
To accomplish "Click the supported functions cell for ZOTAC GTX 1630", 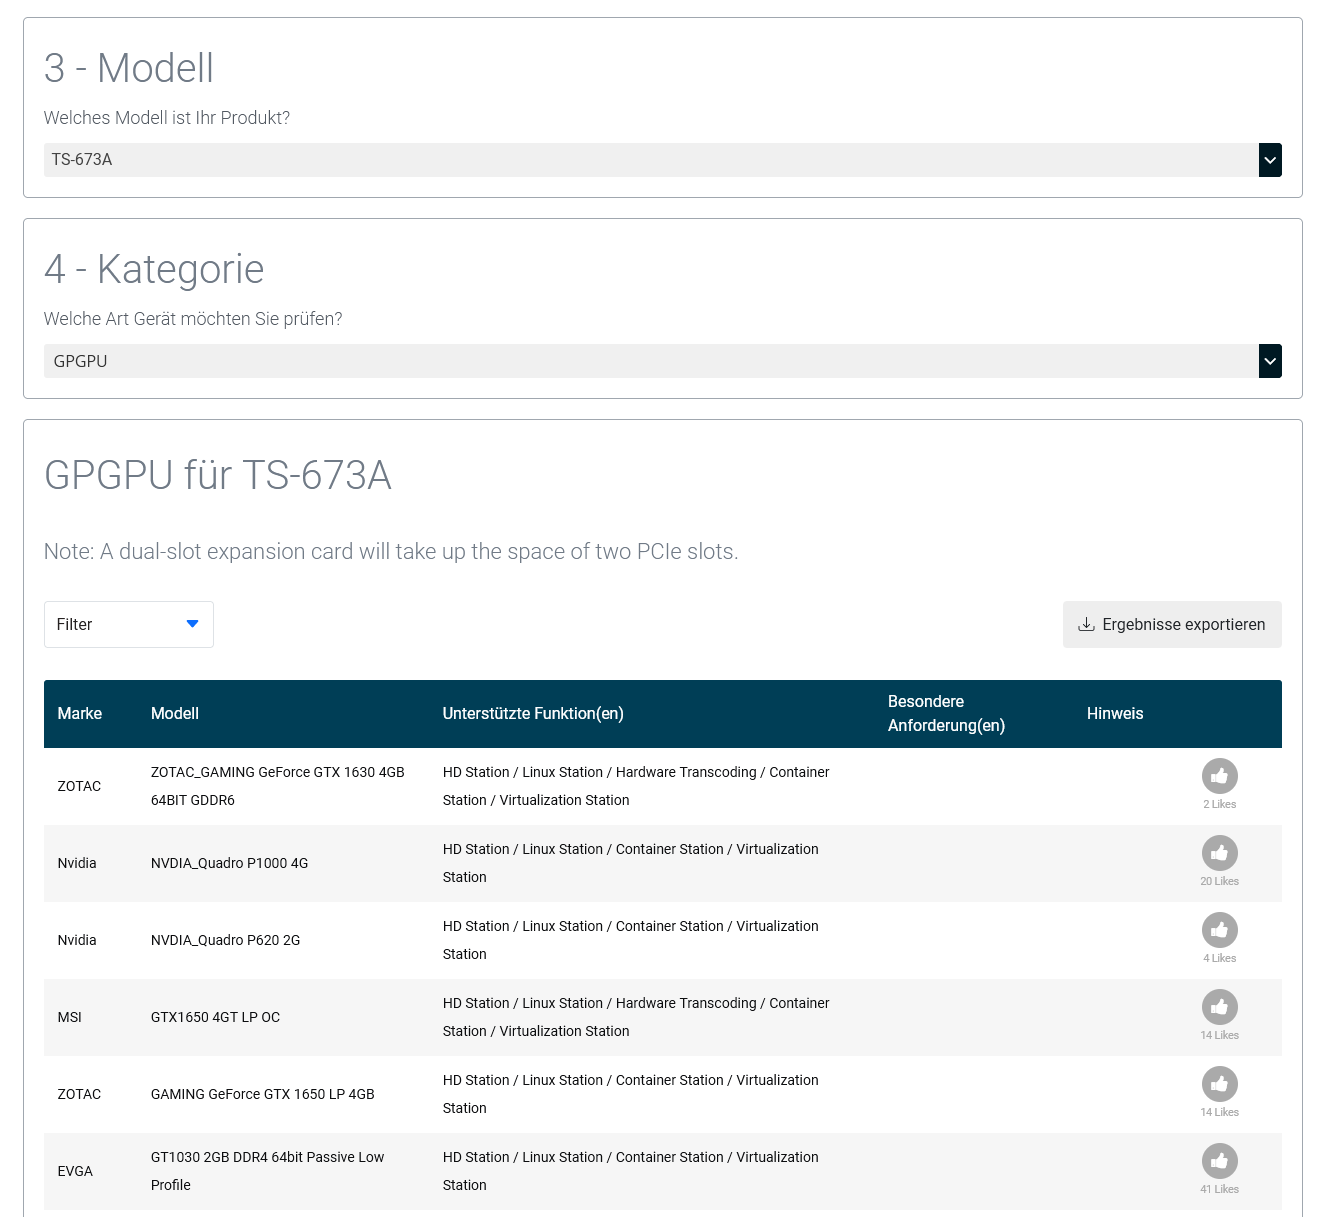I will pyautogui.click(x=636, y=786).
